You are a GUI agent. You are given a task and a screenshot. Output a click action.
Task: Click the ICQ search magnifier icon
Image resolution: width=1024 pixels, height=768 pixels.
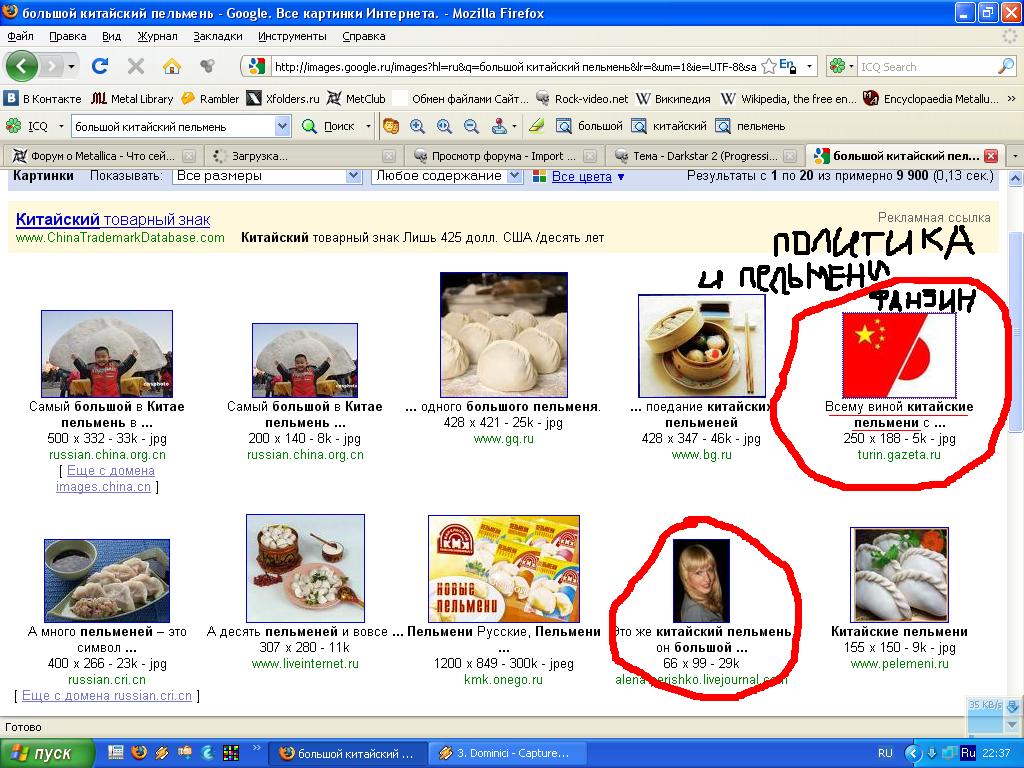pos(1006,66)
